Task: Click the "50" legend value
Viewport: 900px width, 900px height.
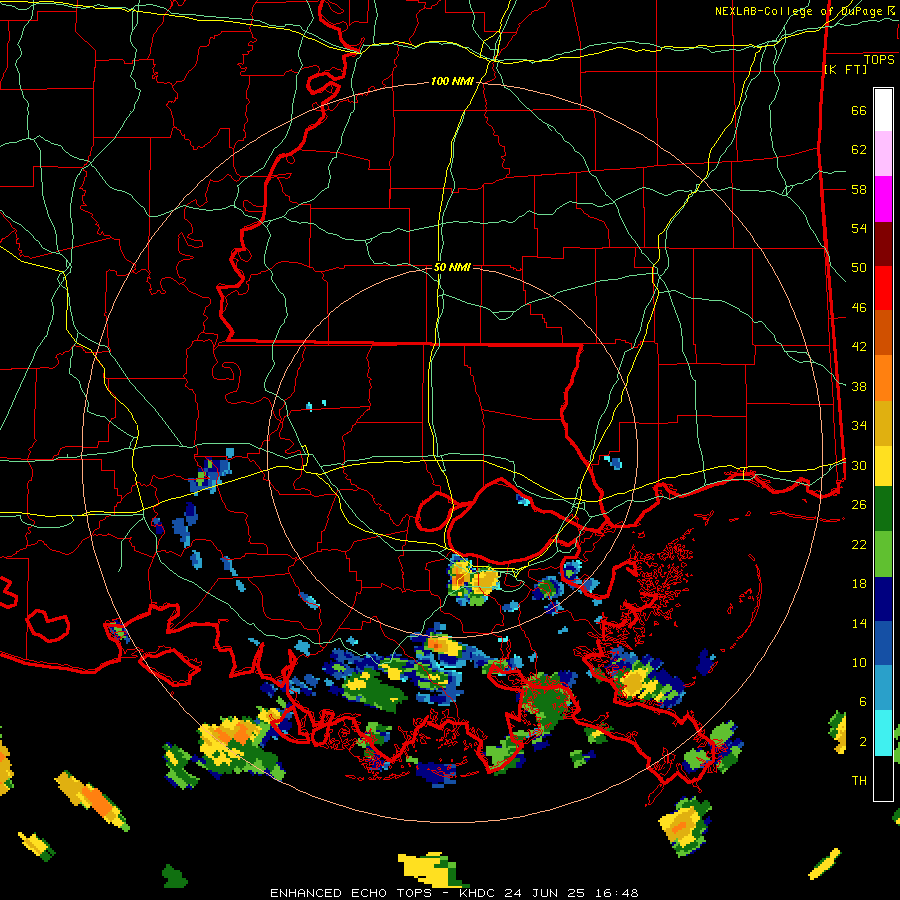Action: pos(859,268)
